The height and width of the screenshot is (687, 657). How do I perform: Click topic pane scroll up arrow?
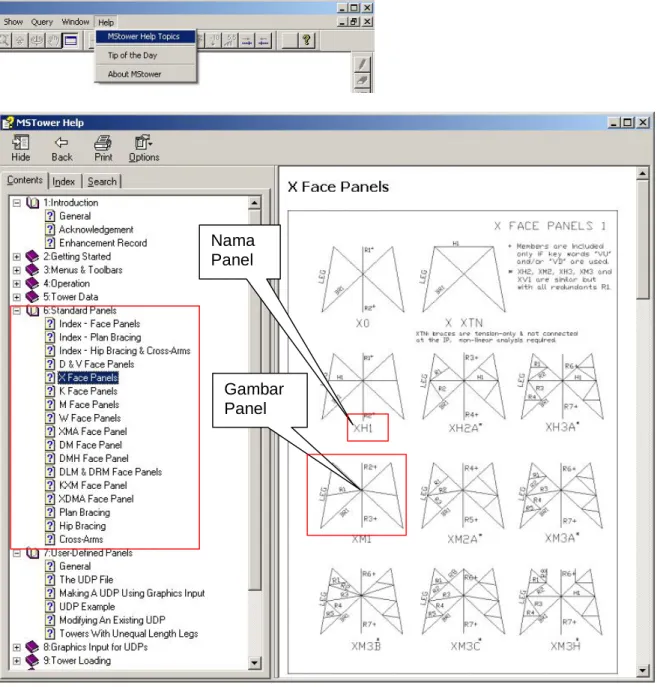(643, 174)
